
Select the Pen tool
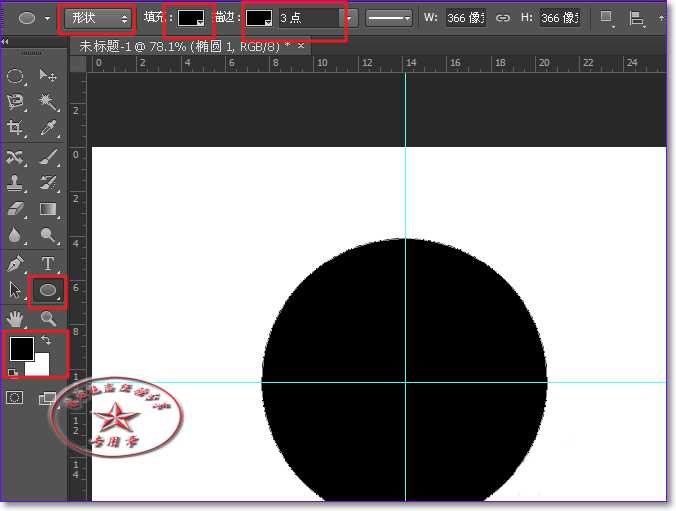[x=16, y=264]
